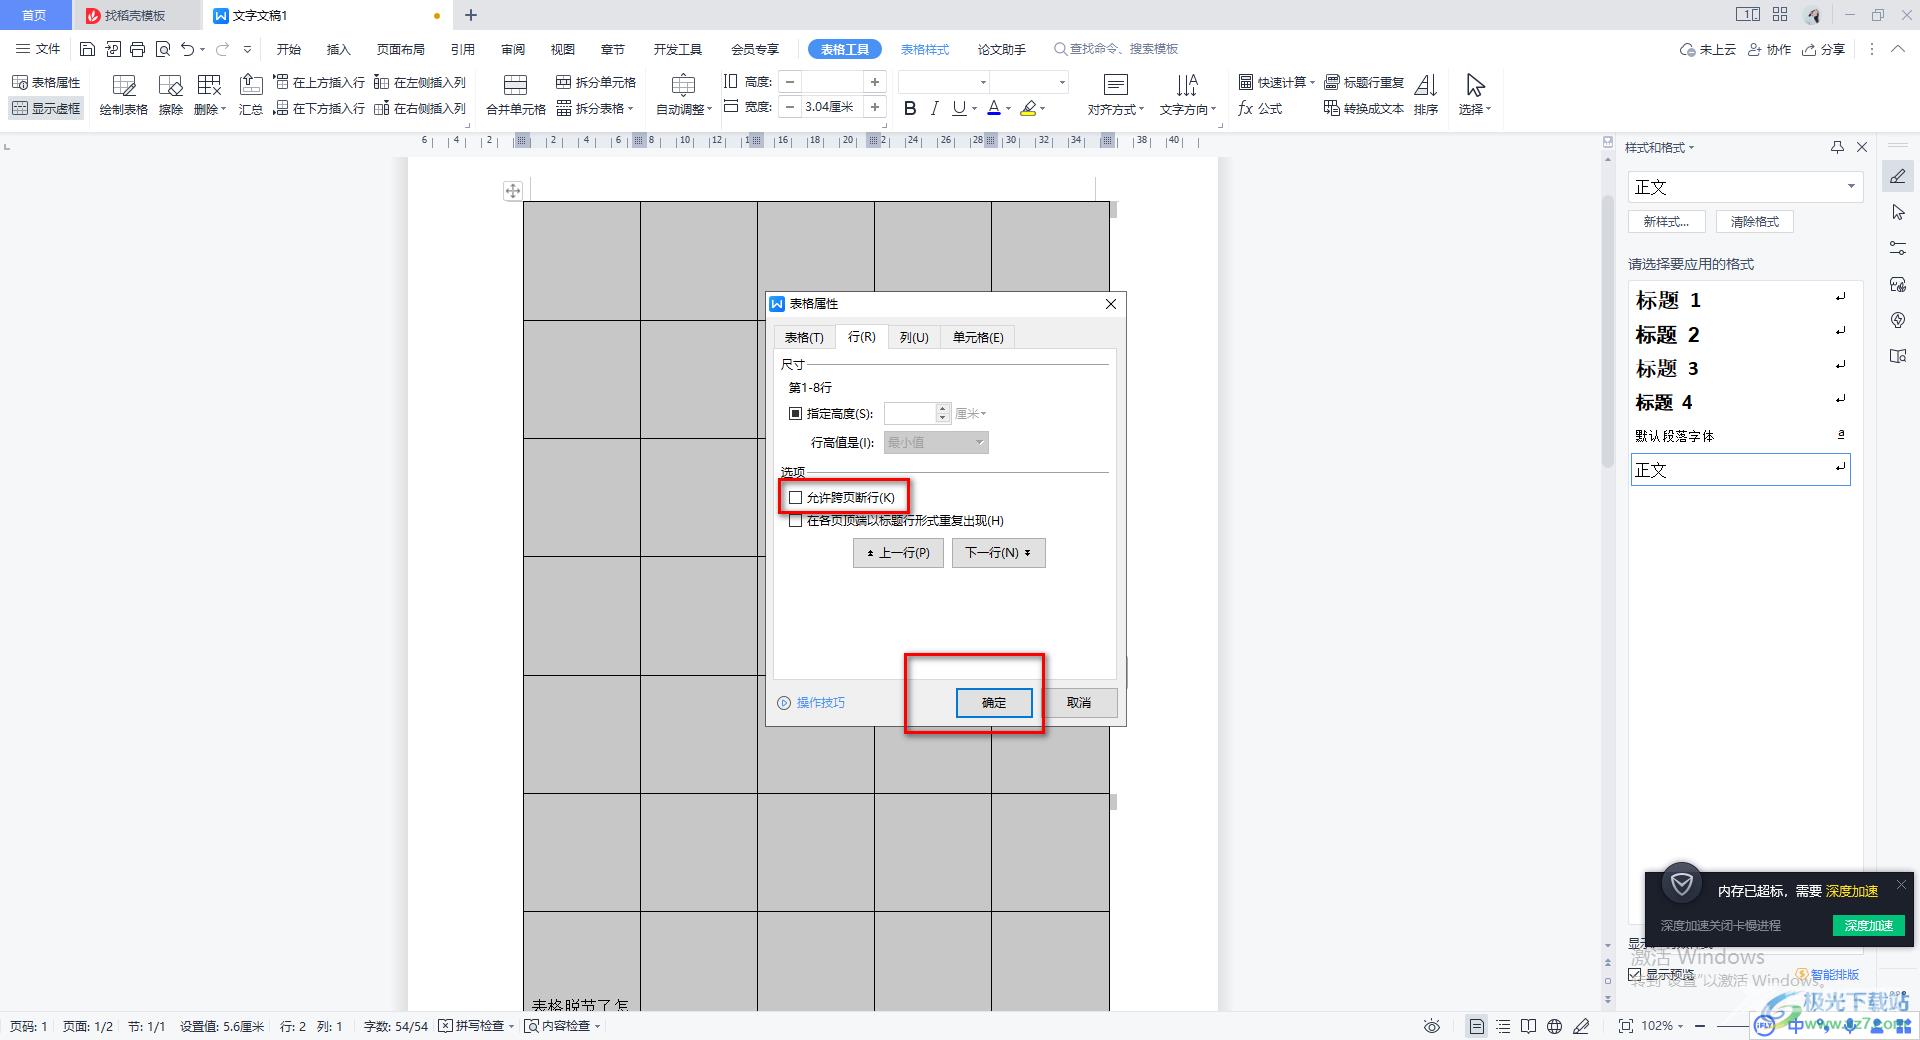This screenshot has width=1920, height=1040.
Task: Click repeat header rows (标题行重复)
Action: [x=1364, y=82]
